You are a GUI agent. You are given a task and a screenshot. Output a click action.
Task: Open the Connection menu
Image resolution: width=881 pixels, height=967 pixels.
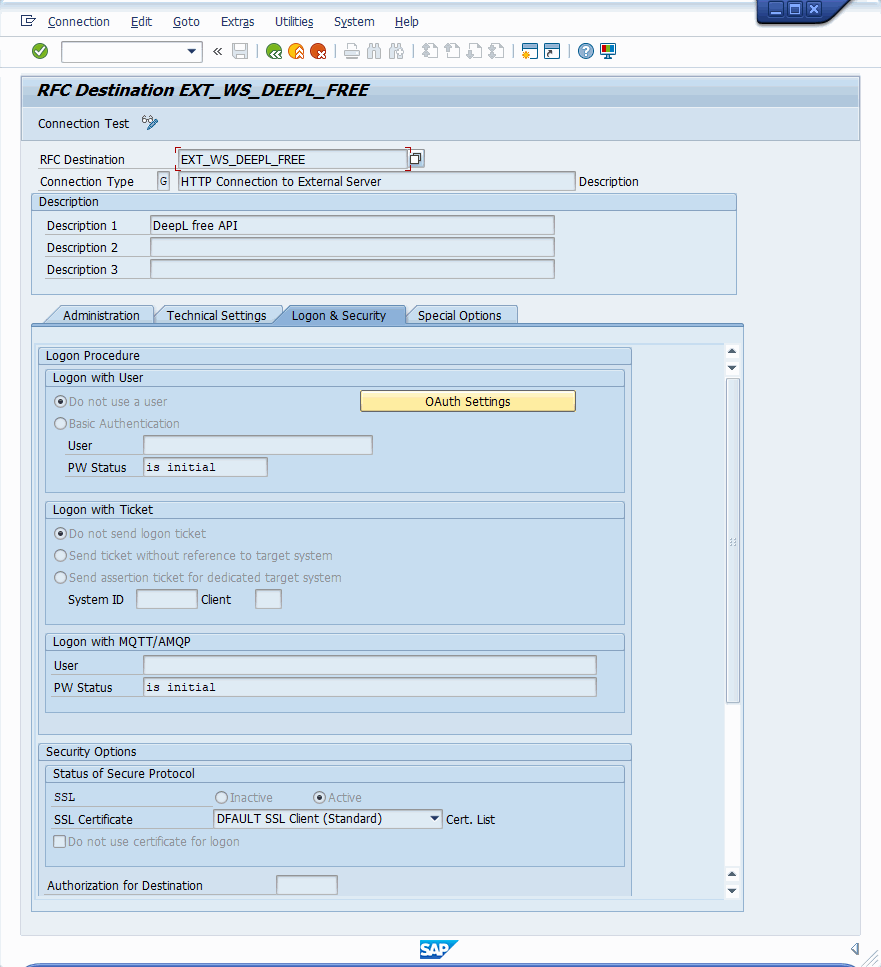point(79,22)
